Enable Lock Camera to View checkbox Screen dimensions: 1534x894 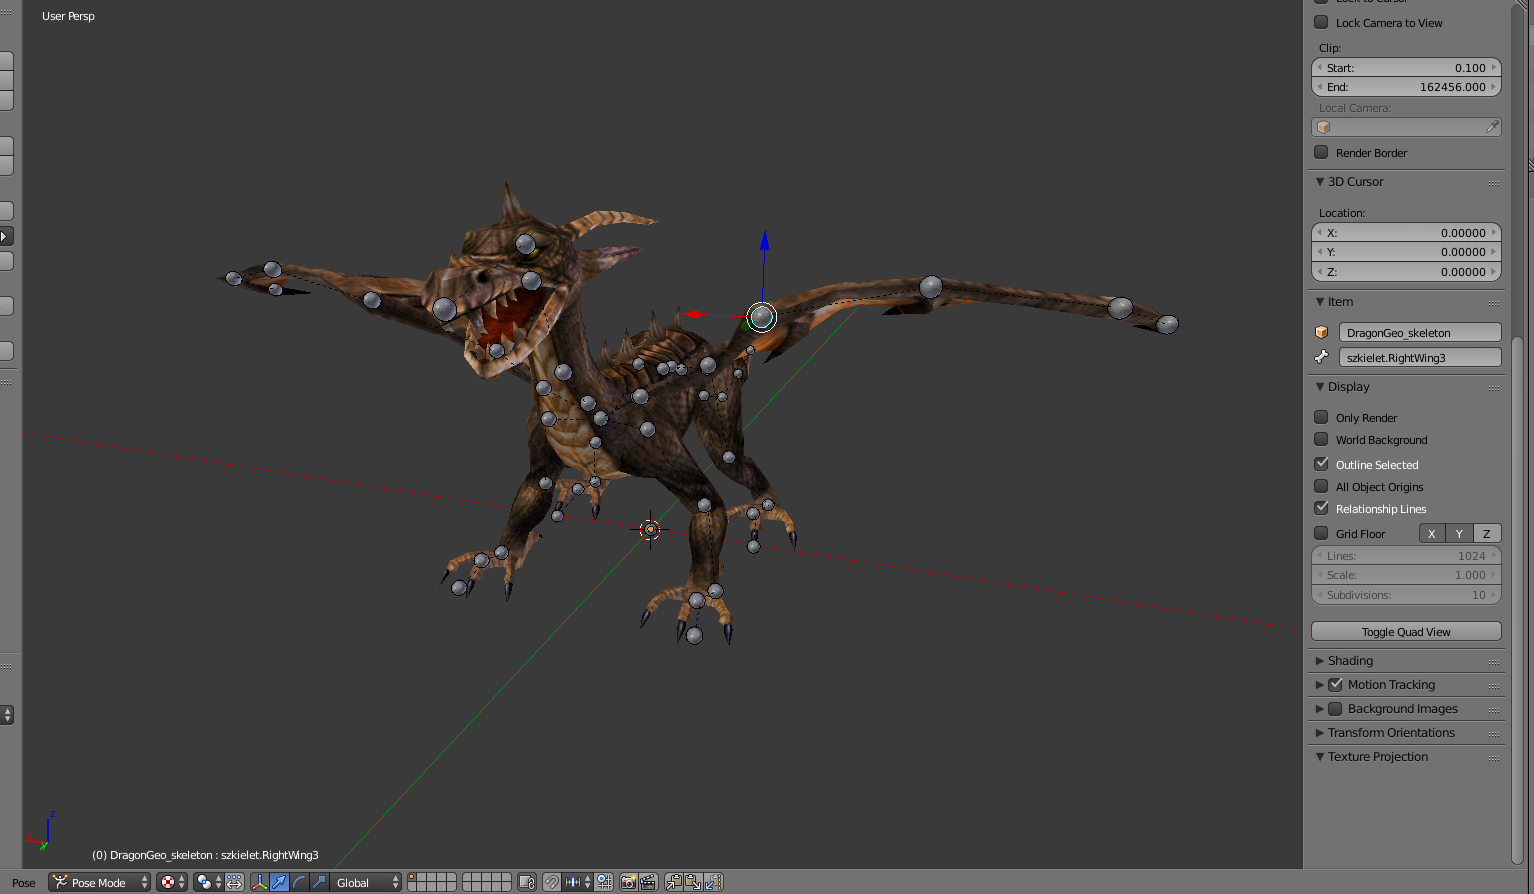[1321, 22]
